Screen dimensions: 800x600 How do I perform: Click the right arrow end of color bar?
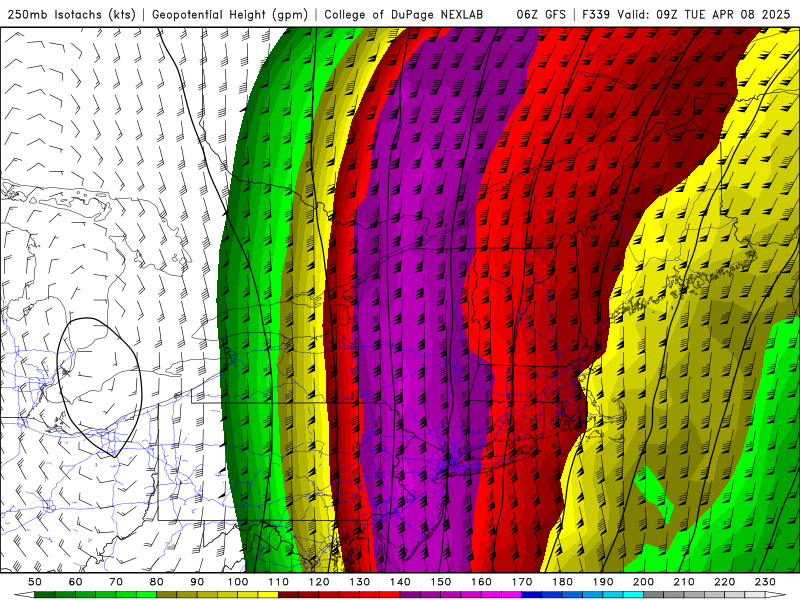776,595
